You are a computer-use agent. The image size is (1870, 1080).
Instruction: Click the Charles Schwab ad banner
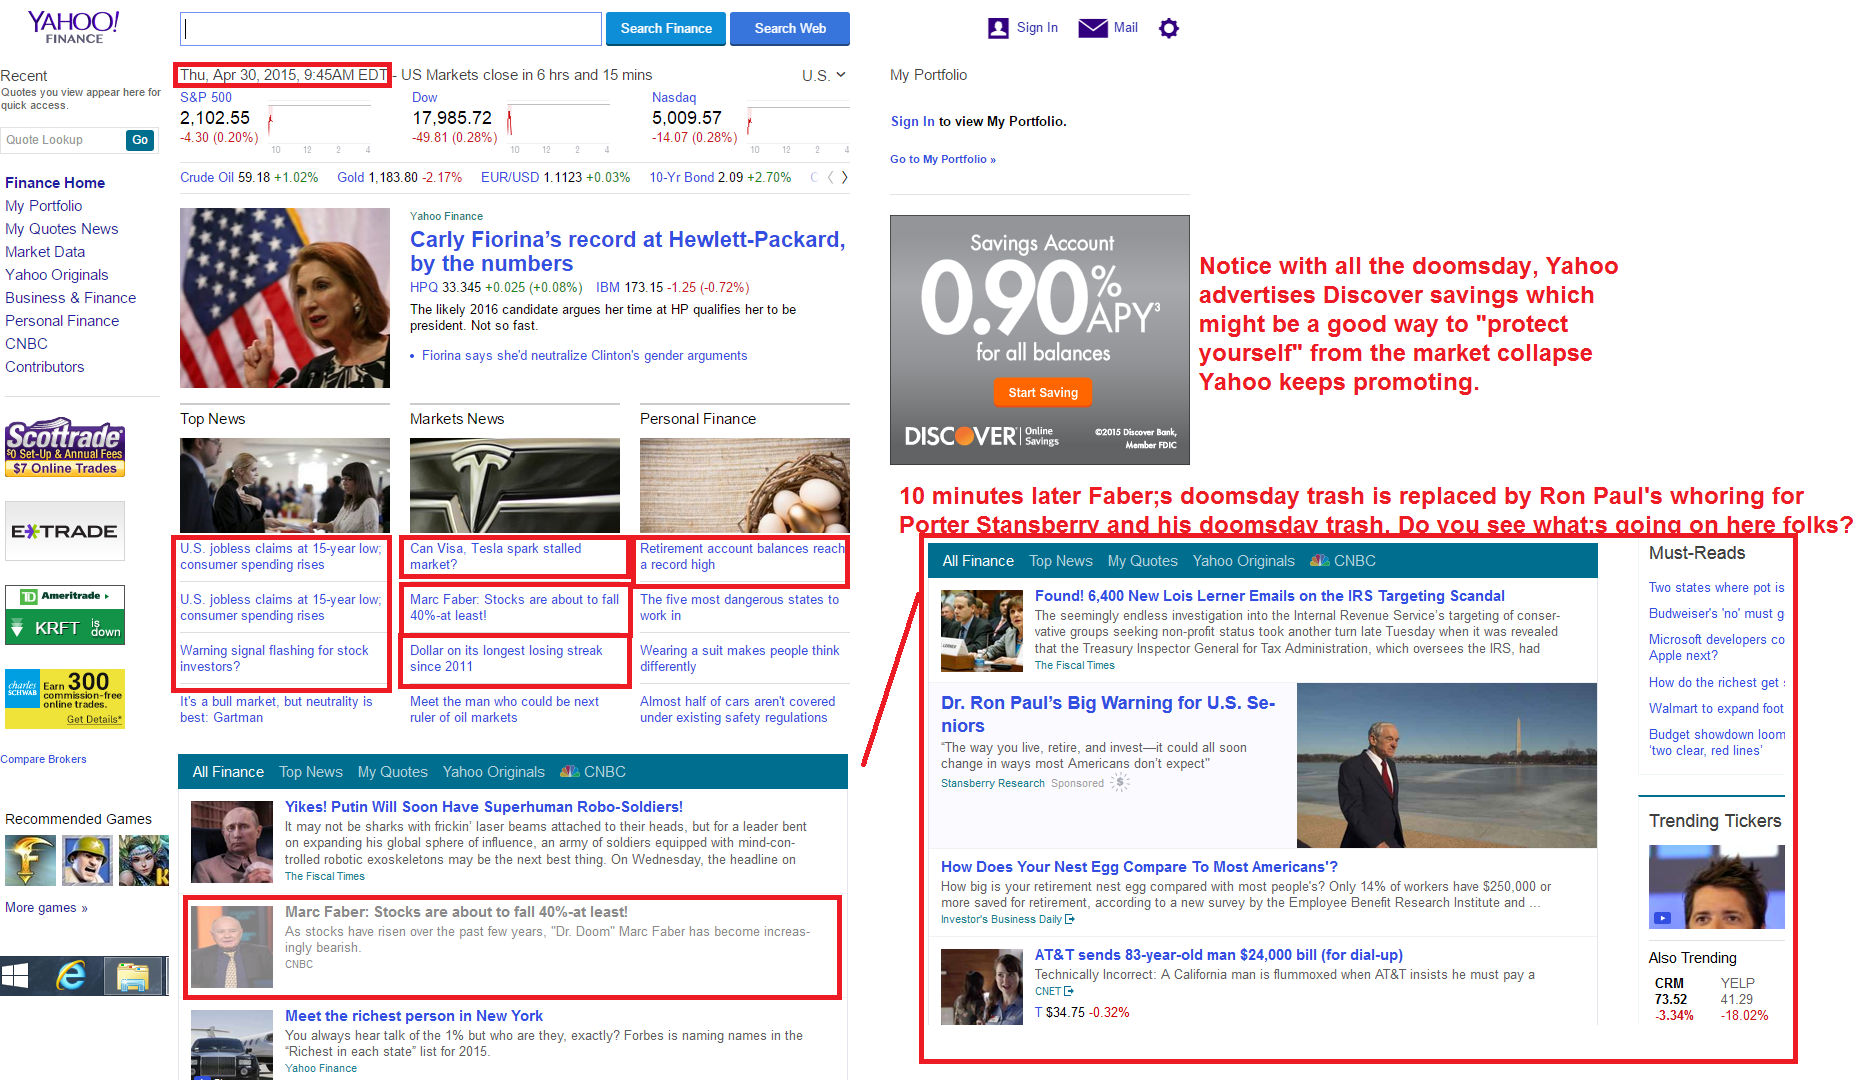point(65,698)
